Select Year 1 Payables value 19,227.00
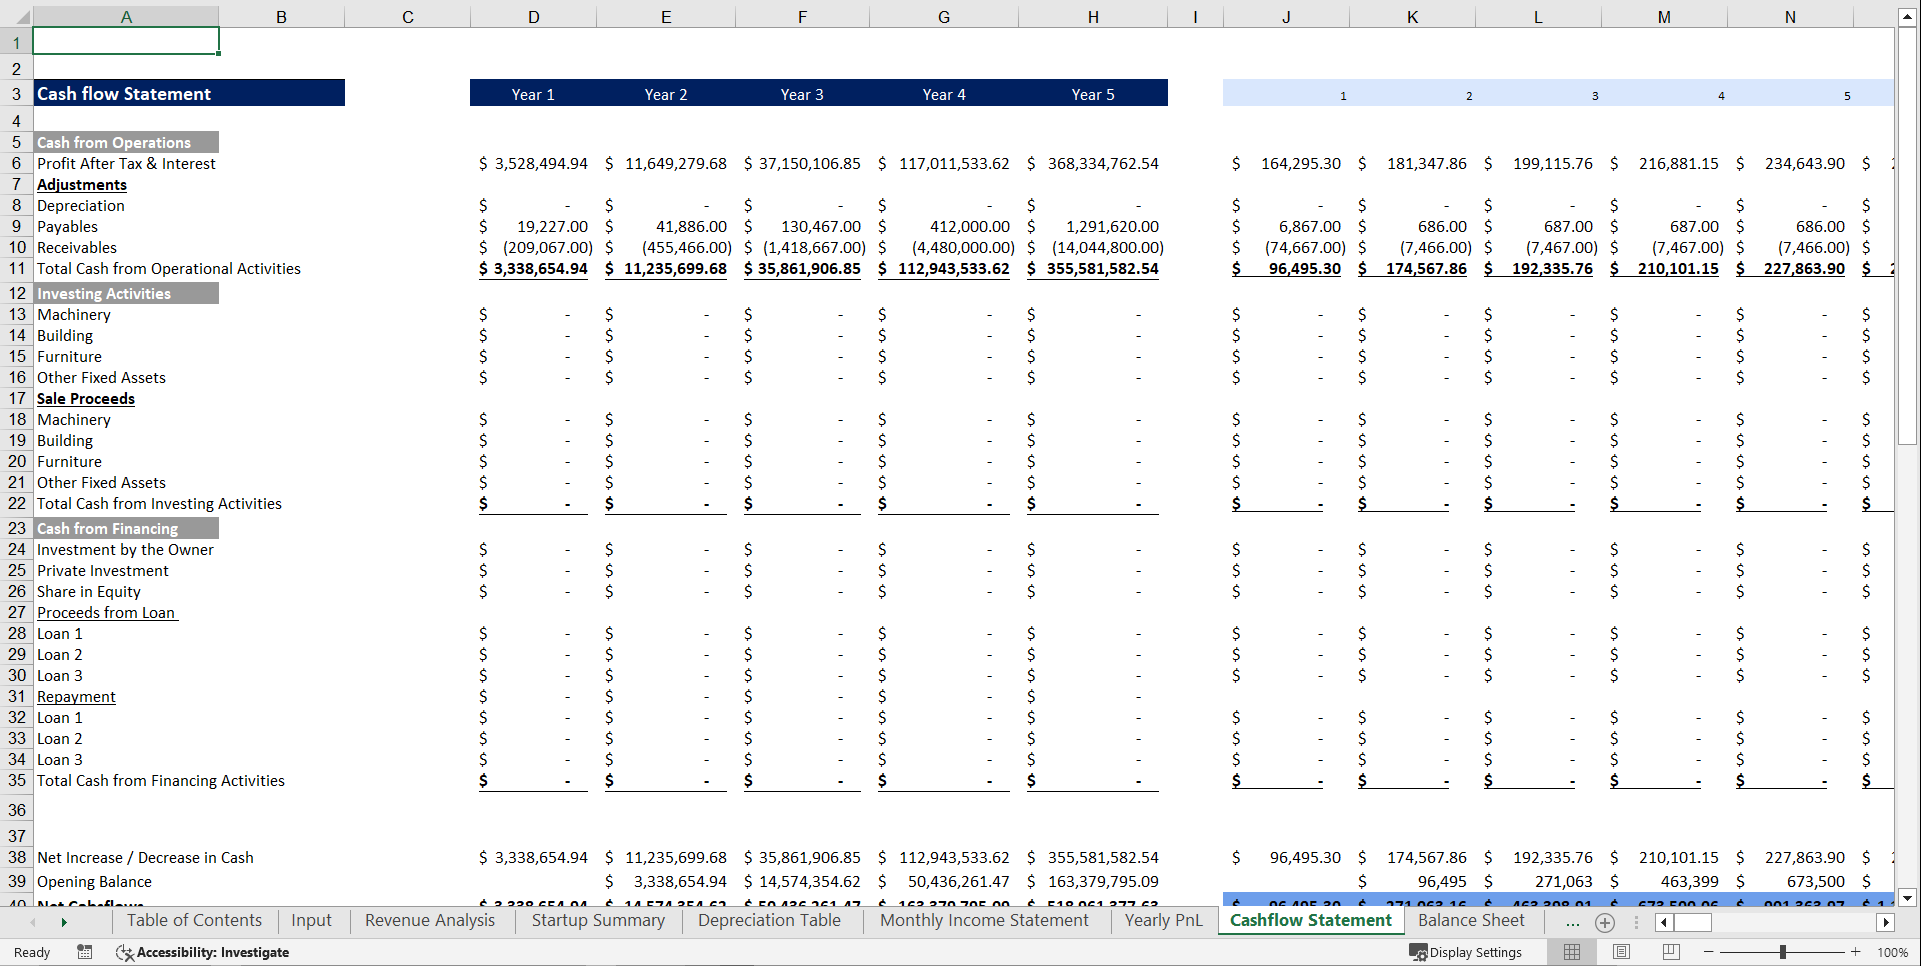 pyautogui.click(x=533, y=226)
